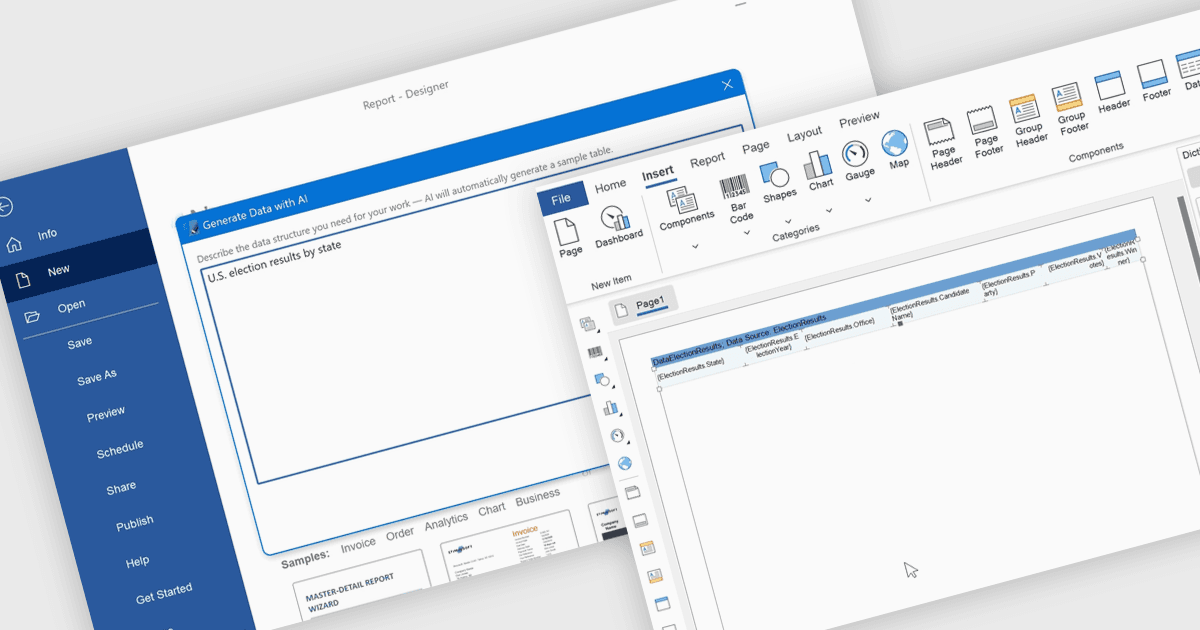
Task: Filter samples by Analytics
Action: point(446,521)
